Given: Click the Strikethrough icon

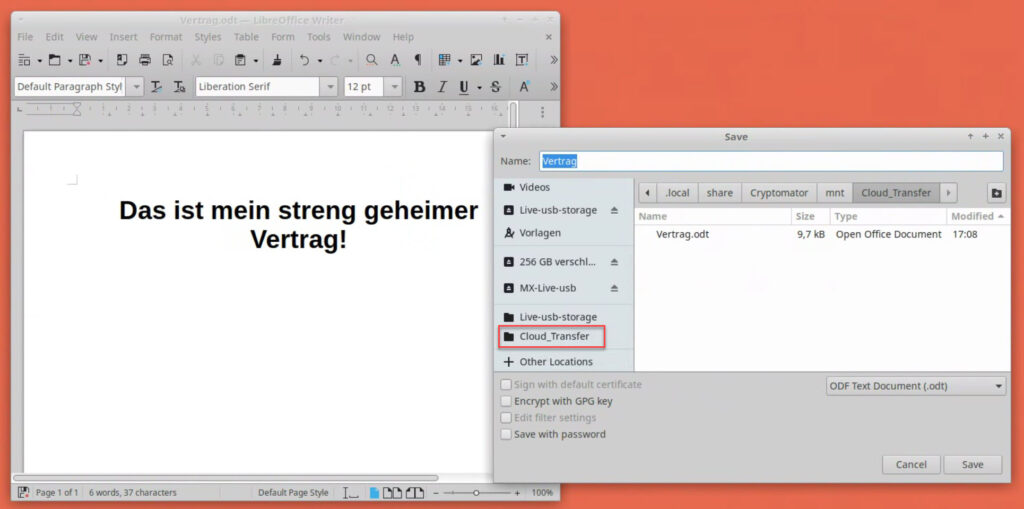Looking at the screenshot, I should 495,87.
